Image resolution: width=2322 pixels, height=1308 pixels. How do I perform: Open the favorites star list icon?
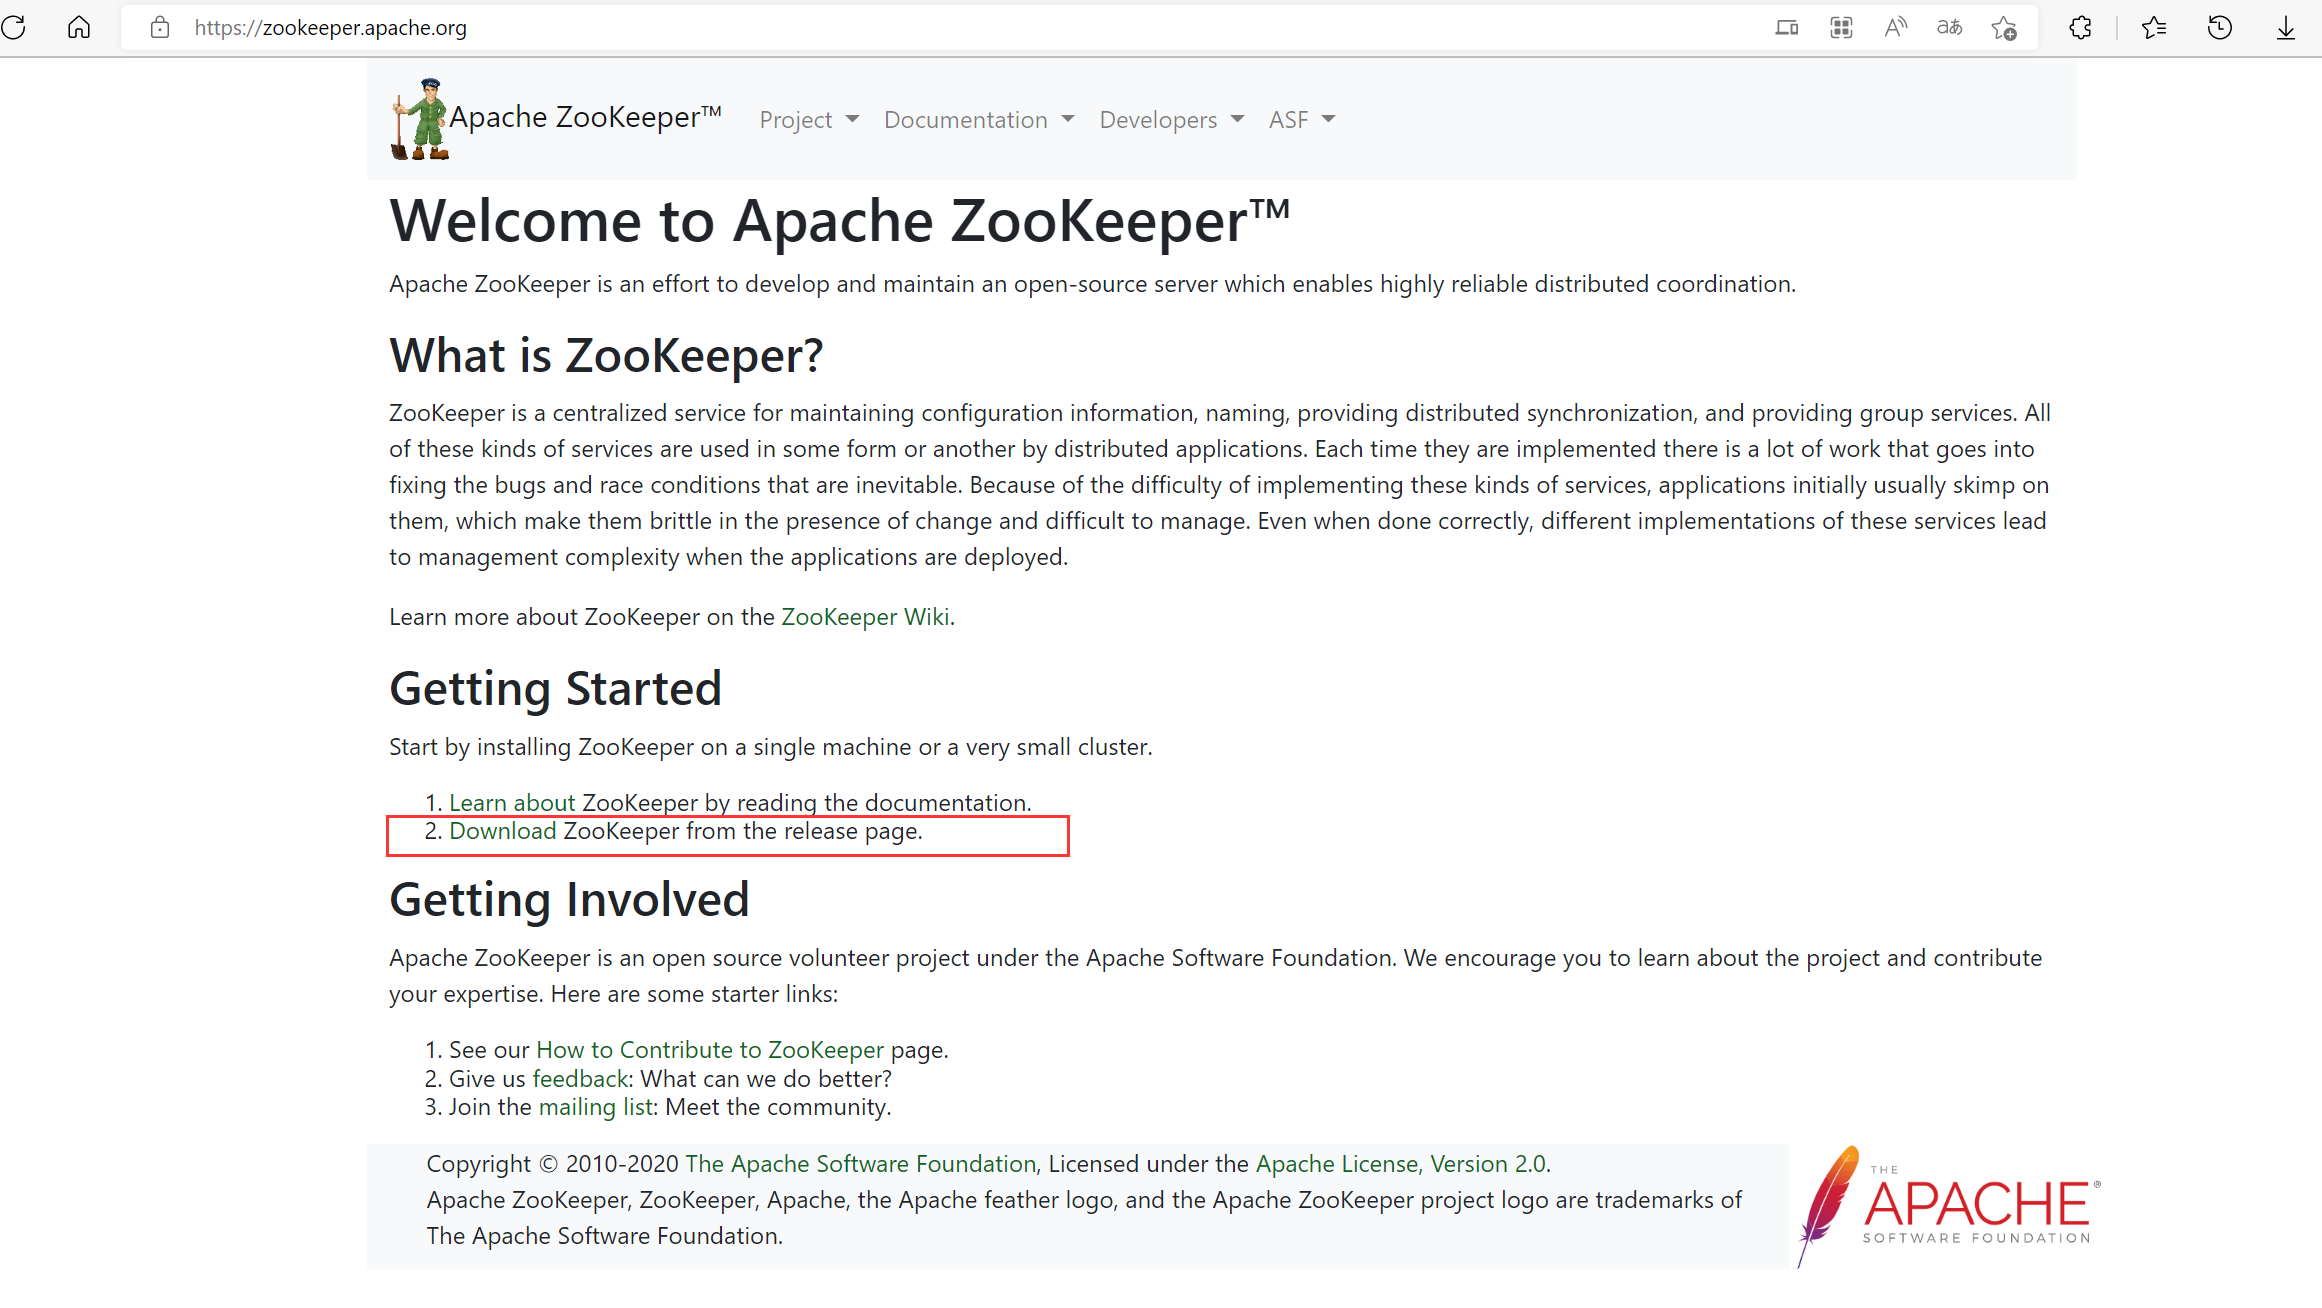2153,27
